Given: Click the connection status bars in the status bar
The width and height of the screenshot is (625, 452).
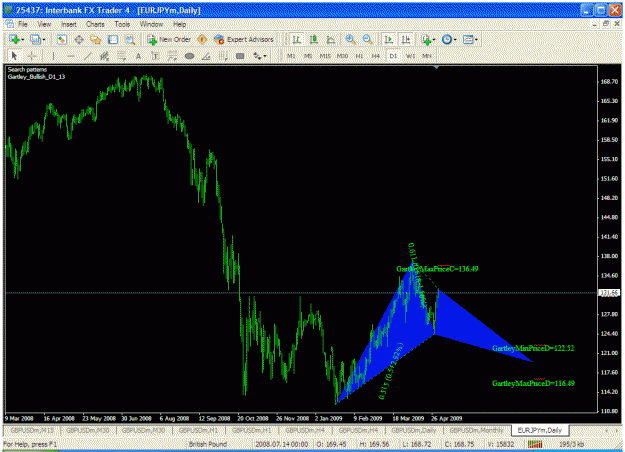Looking at the screenshot, I should 535,444.
